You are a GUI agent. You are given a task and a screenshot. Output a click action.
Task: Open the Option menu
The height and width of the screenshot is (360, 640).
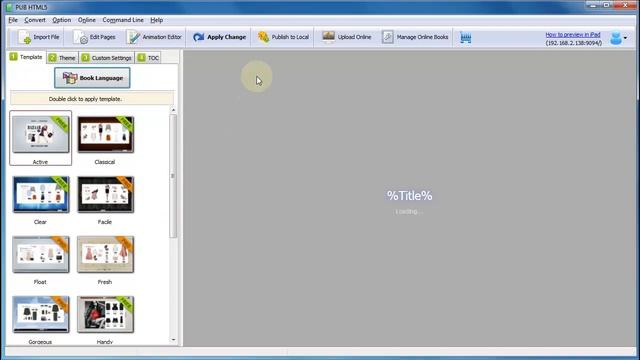click(61, 20)
